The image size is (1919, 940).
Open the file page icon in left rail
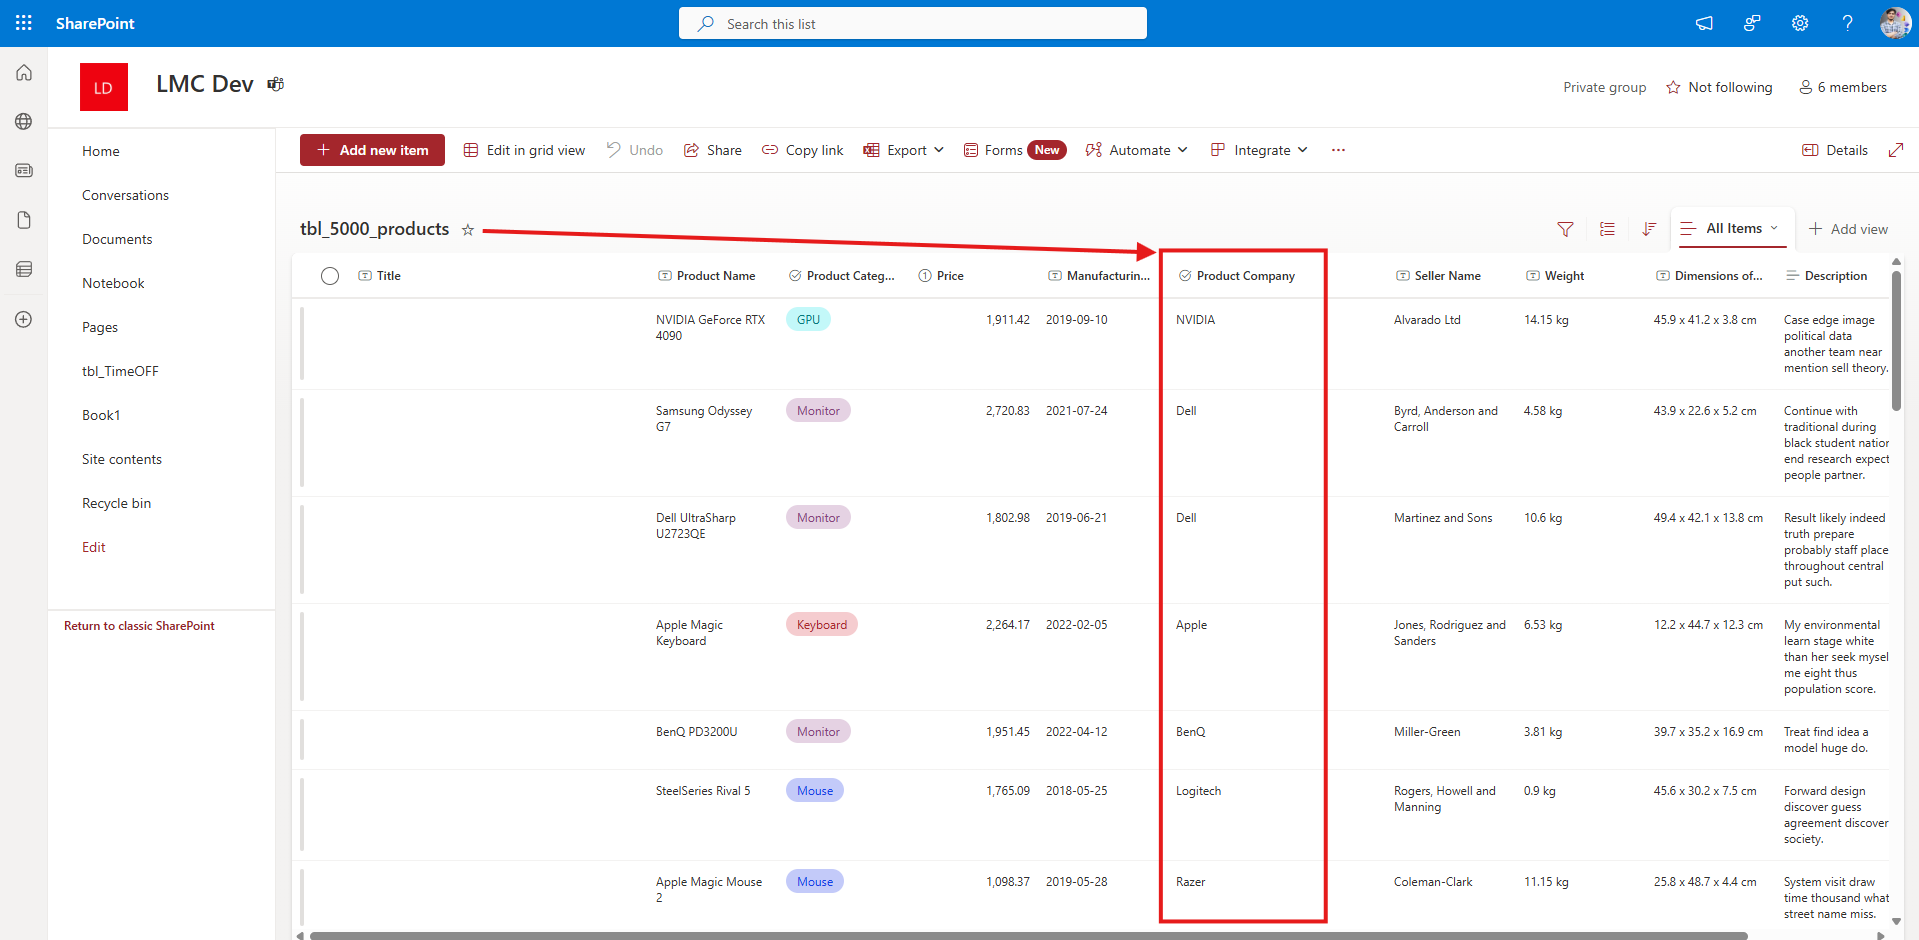pos(24,220)
